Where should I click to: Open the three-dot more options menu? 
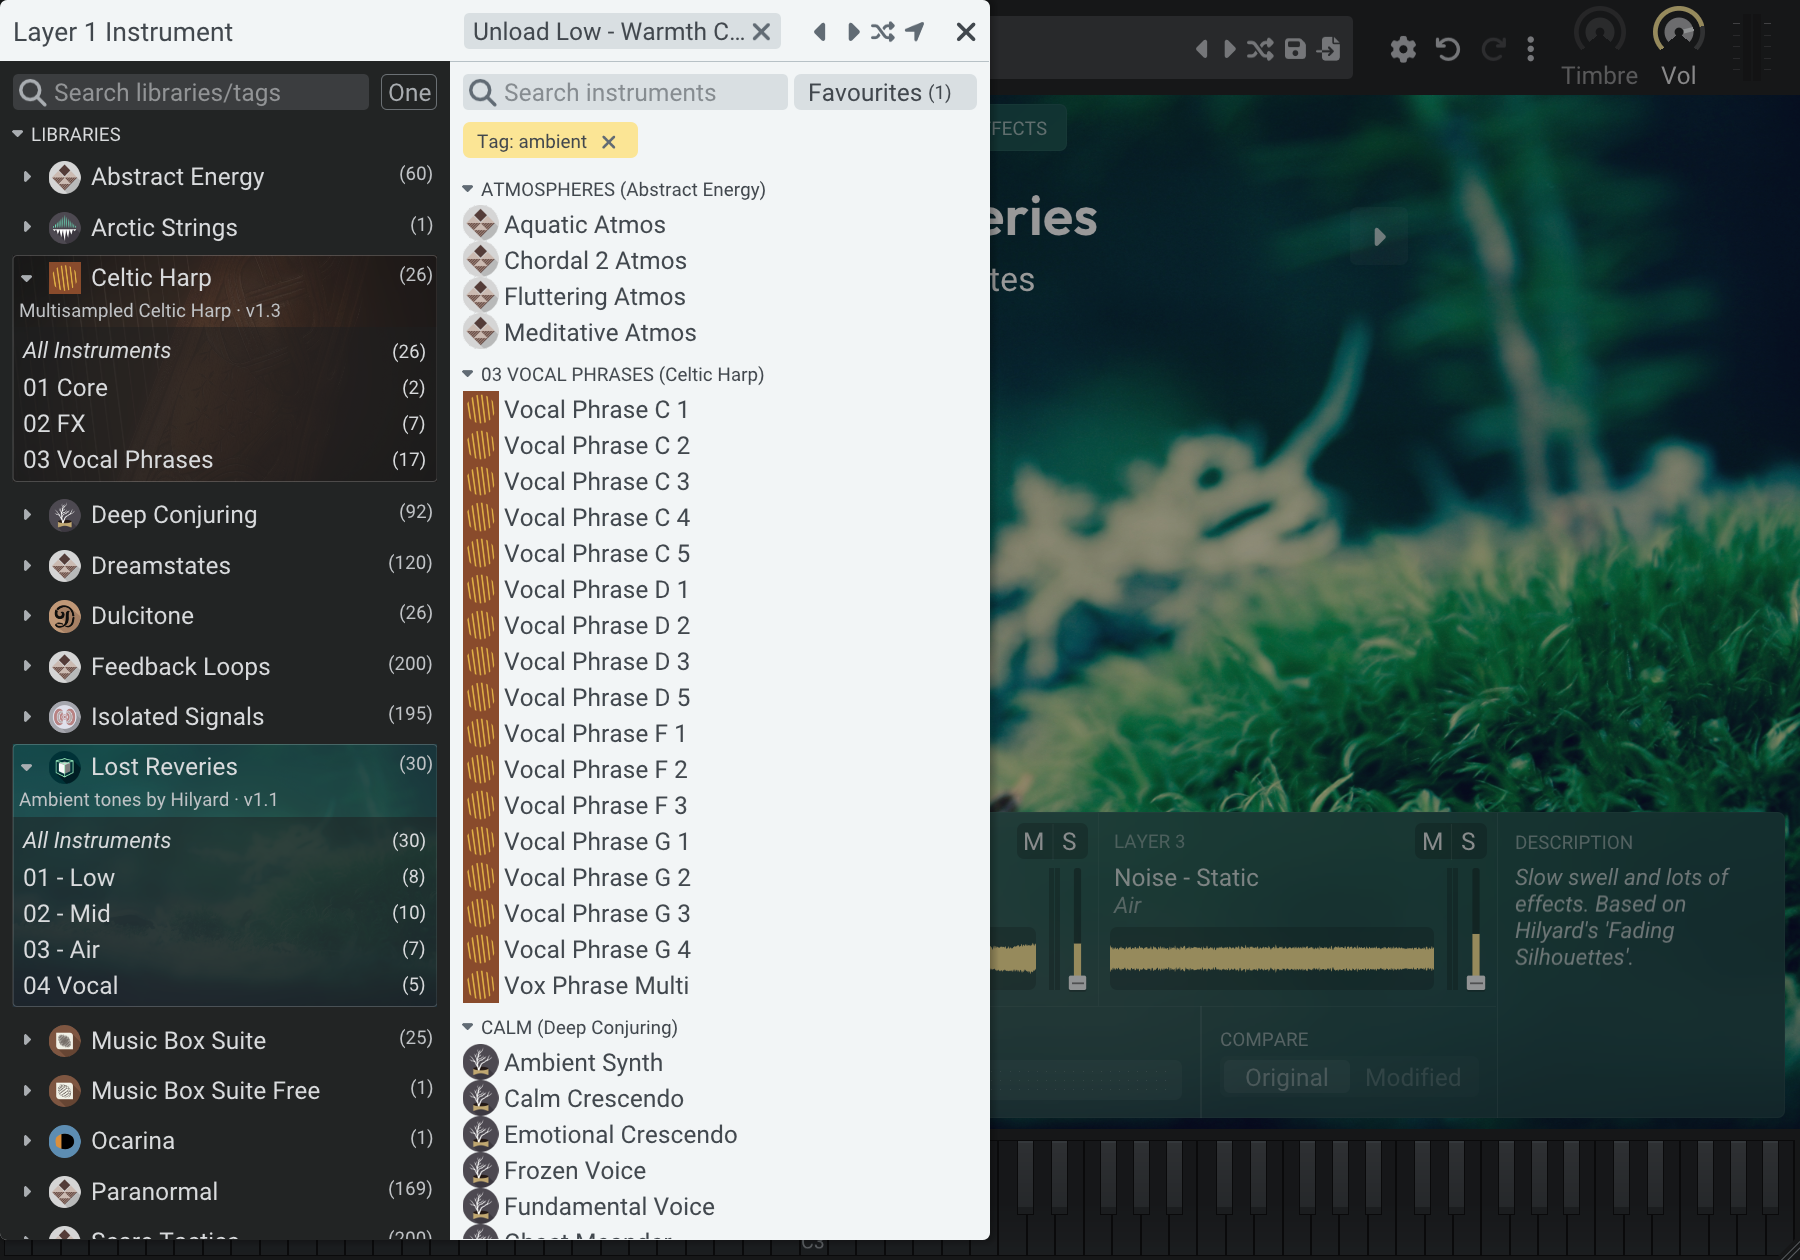(x=1530, y=49)
